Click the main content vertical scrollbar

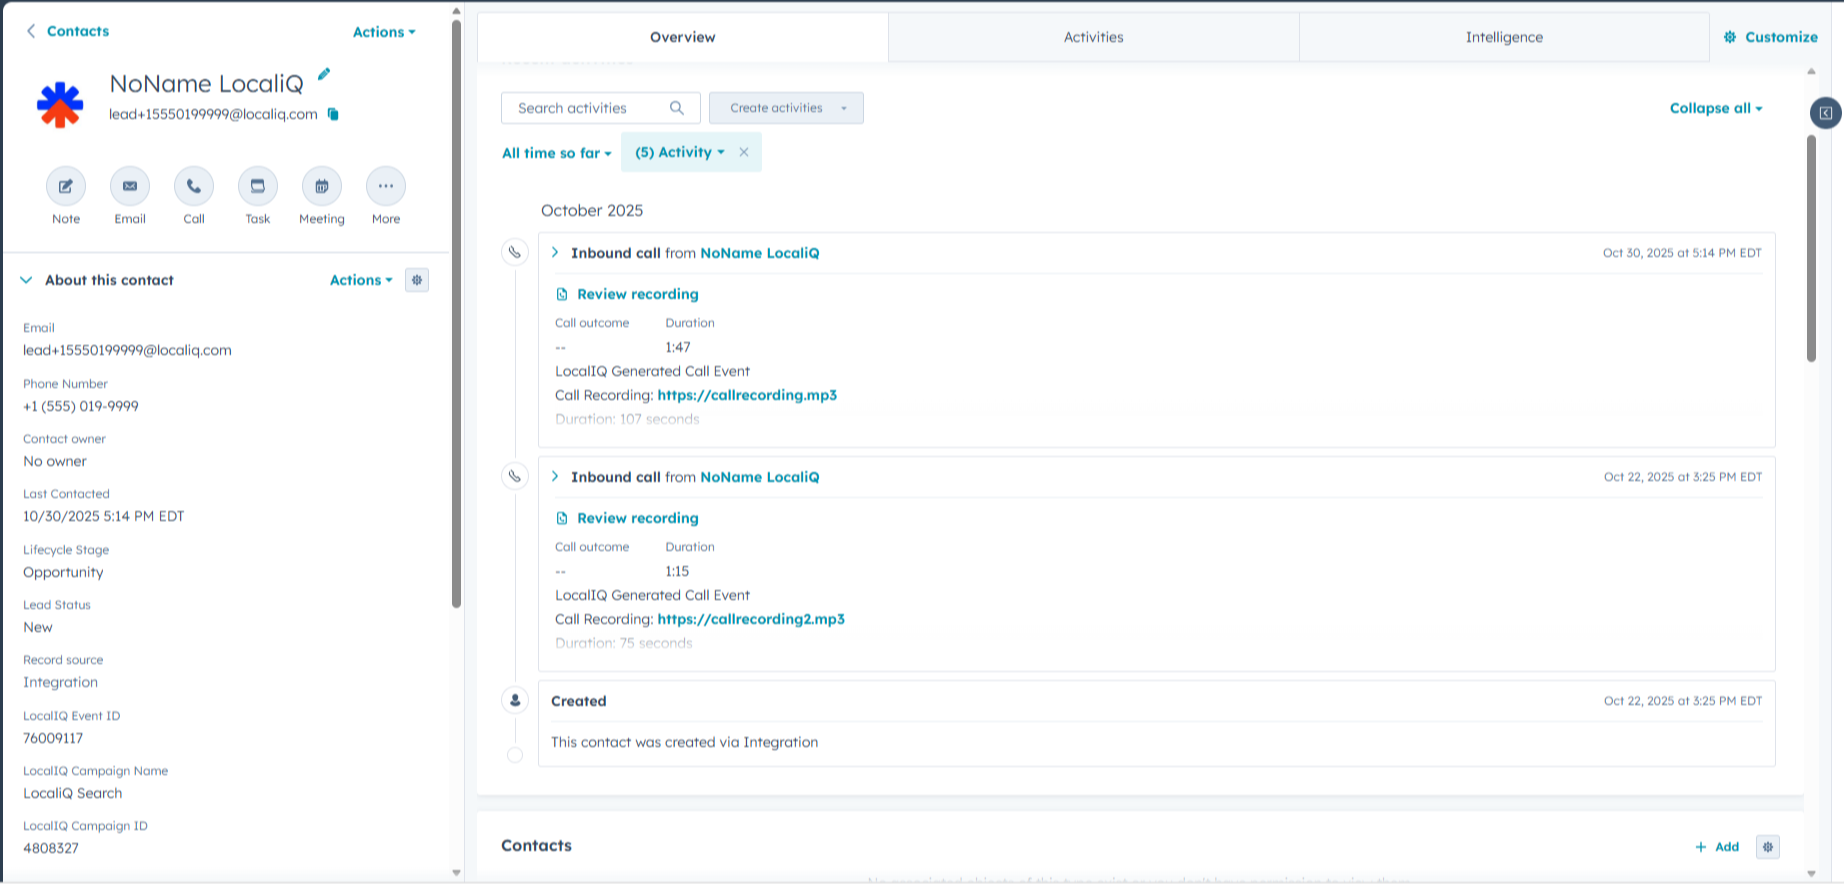pyautogui.click(x=1811, y=248)
